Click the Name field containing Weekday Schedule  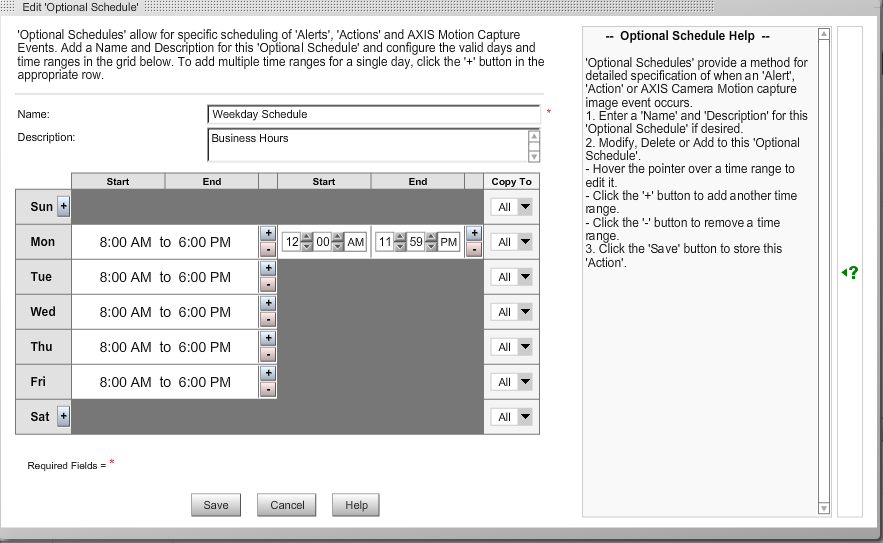pos(374,114)
